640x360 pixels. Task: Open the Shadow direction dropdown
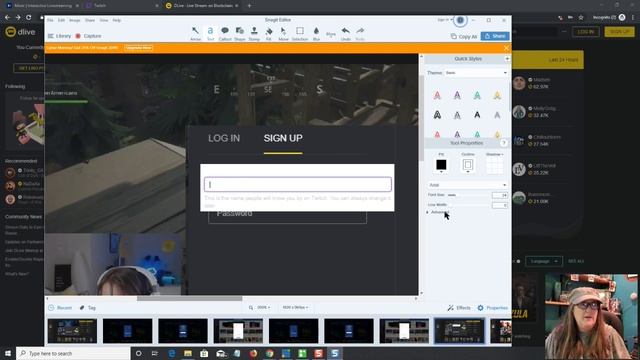(494, 154)
